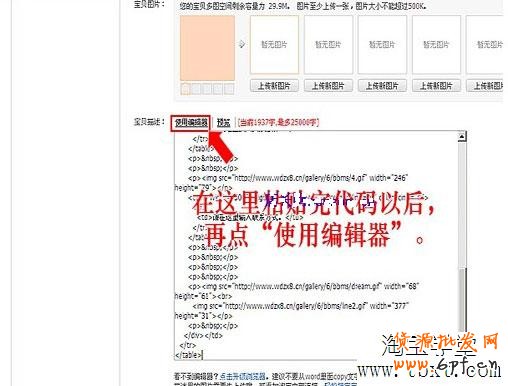Screen dimensions: 508x386
Task: Click the first 暂无图片 image placeholder
Action: tap(274, 44)
